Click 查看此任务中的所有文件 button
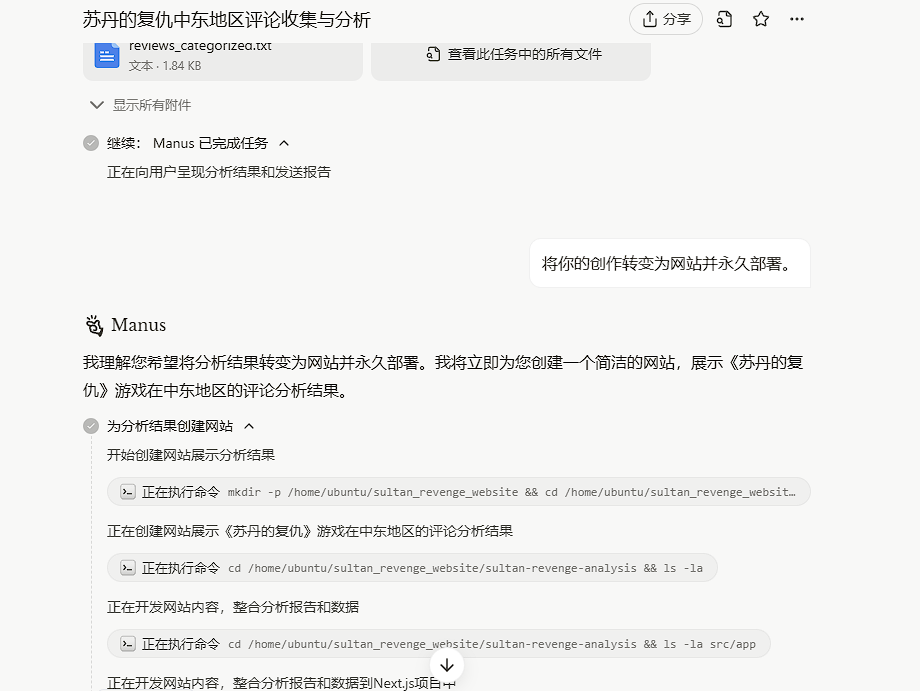The width and height of the screenshot is (920, 691). tap(511, 60)
